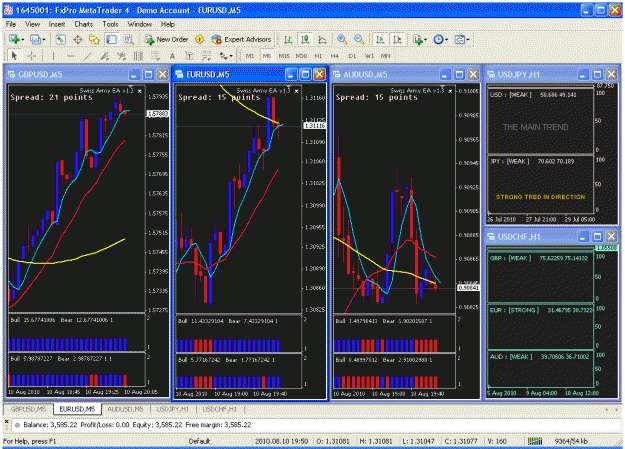Close Swiss Army EA on AUDUSD chart
This screenshot has width=625, height=449.
pyautogui.click(x=450, y=91)
